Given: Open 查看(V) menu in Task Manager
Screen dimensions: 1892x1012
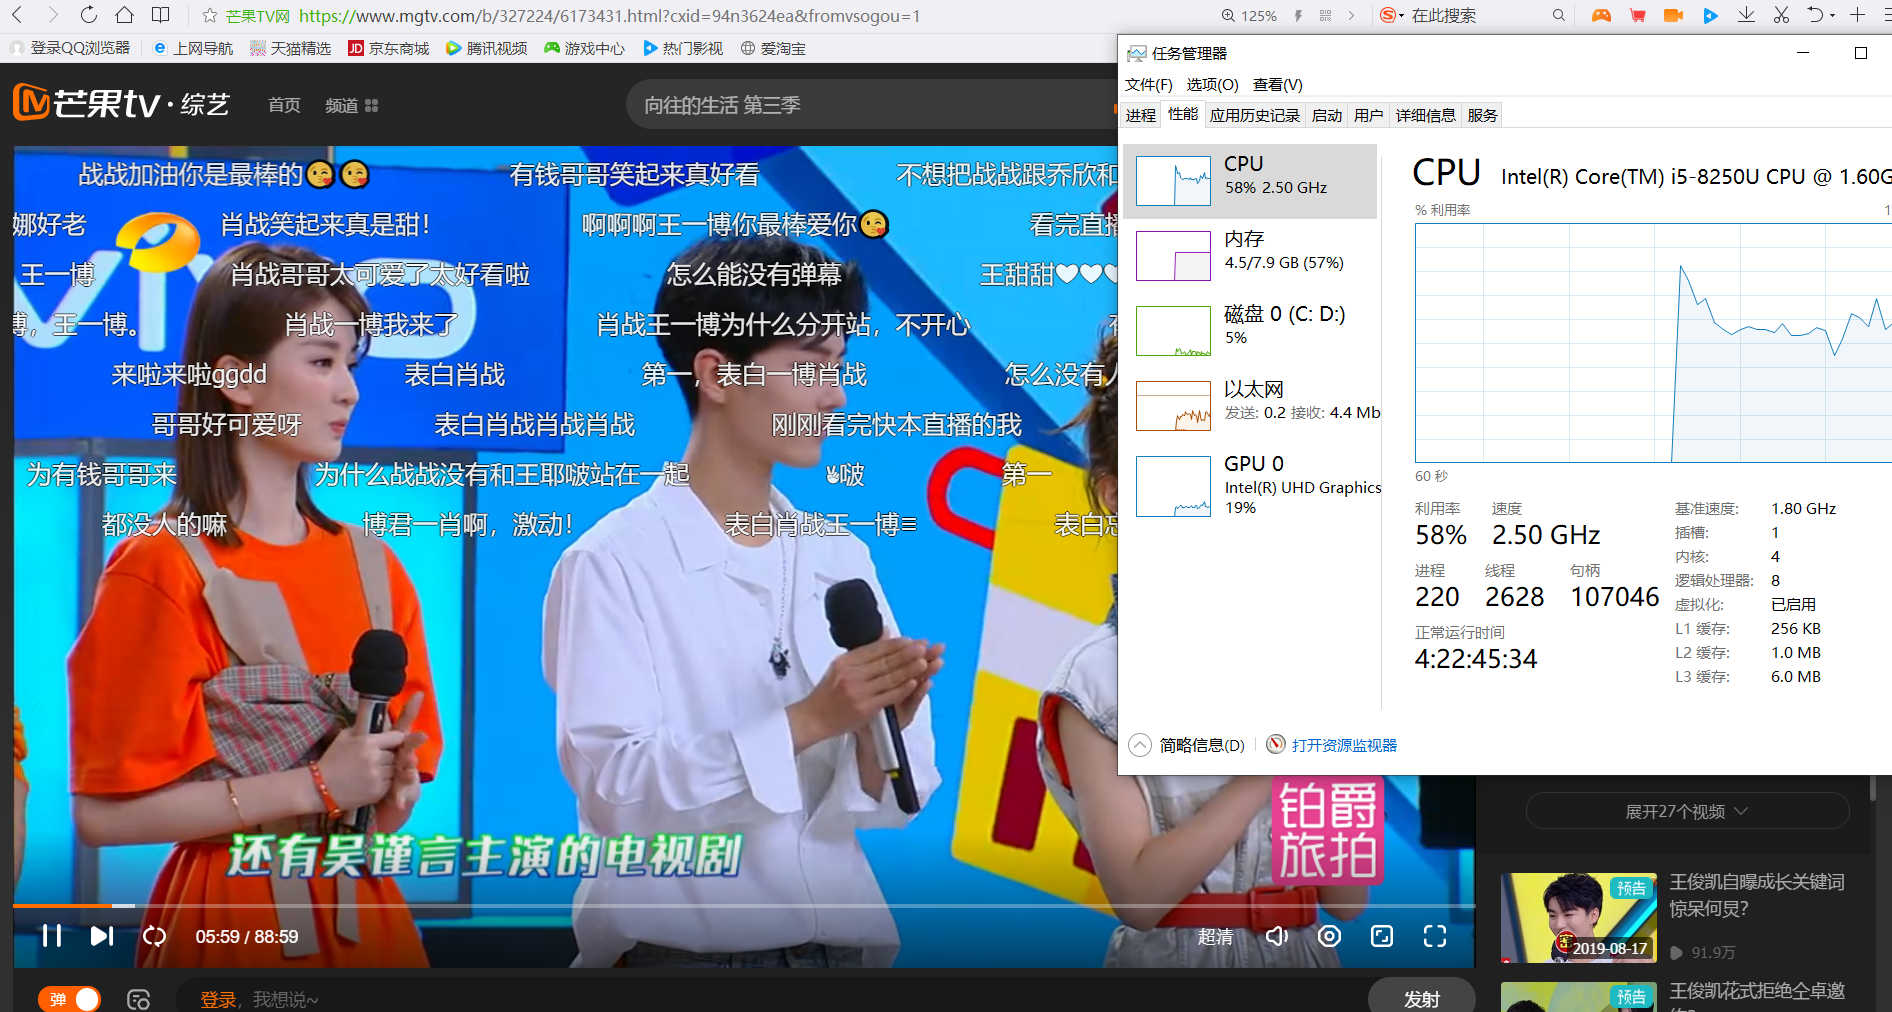Looking at the screenshot, I should [1277, 85].
